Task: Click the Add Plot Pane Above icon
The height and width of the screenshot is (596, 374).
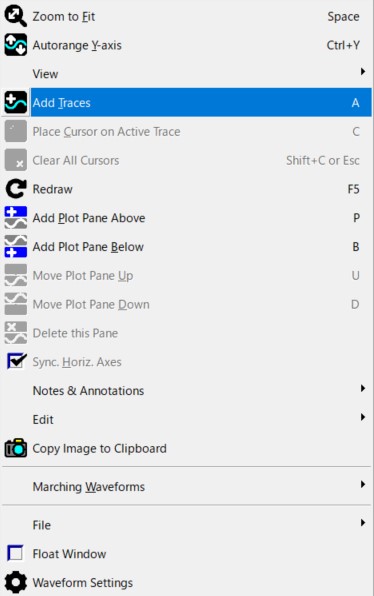Action: point(16,218)
